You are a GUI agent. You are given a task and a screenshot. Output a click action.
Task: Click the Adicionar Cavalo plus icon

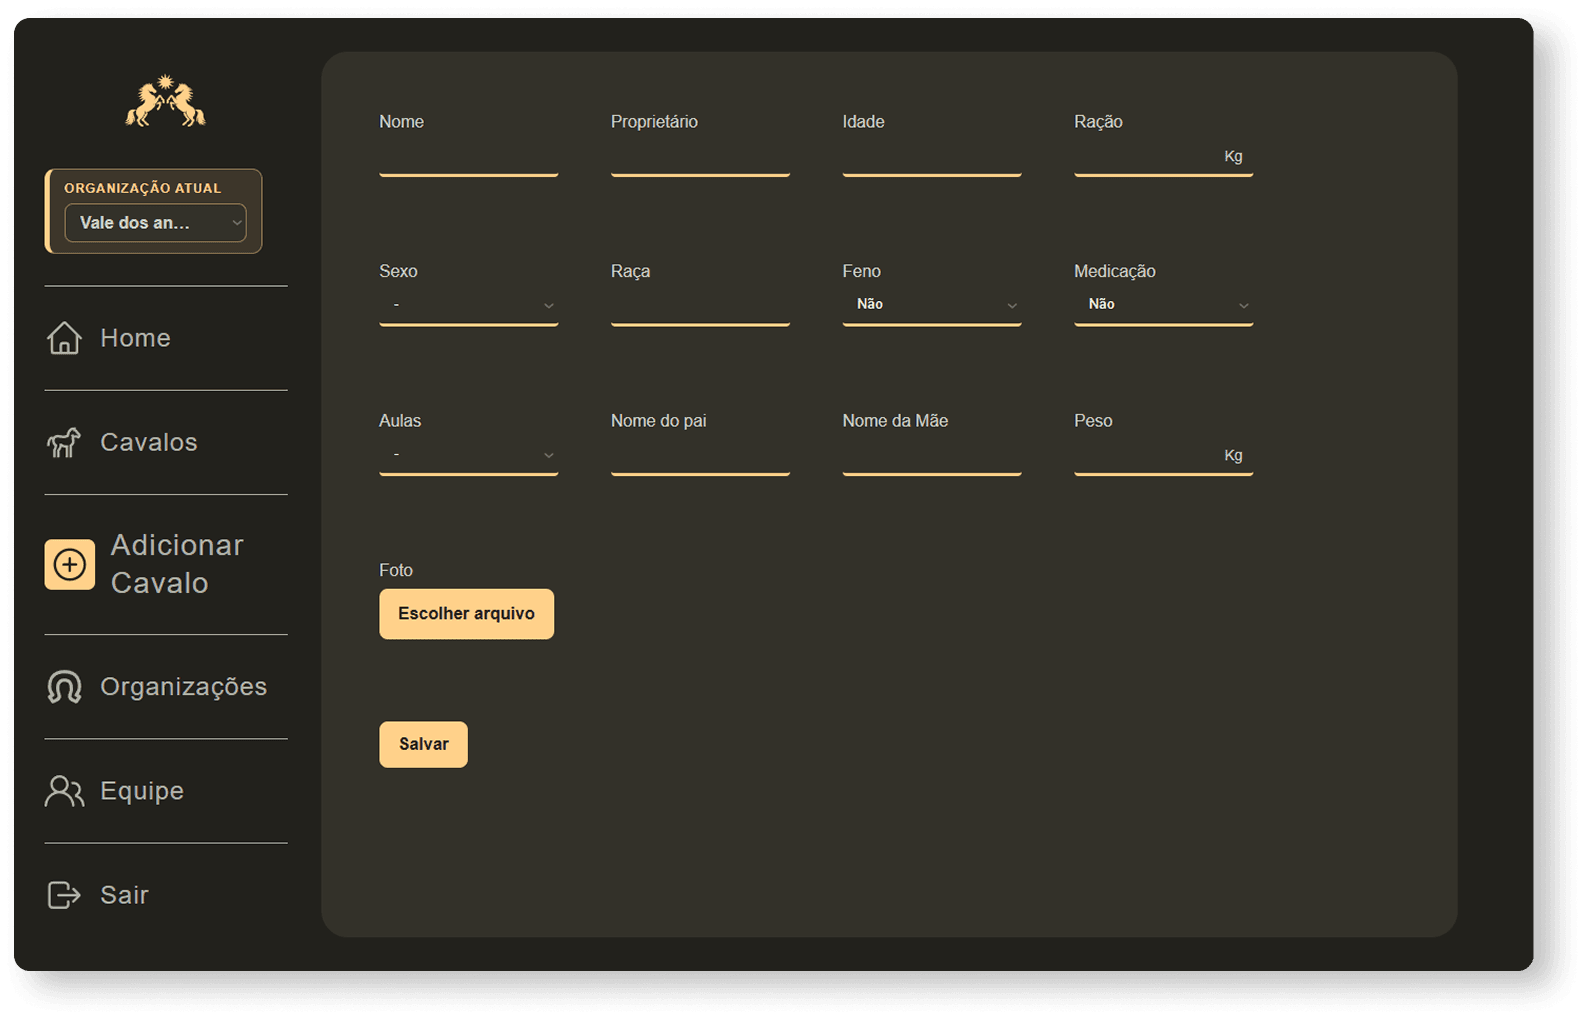[x=70, y=564]
